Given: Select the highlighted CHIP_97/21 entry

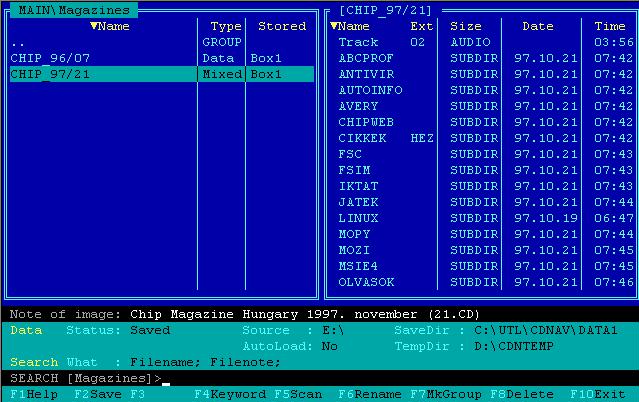Looking at the screenshot, I should (x=162, y=74).
